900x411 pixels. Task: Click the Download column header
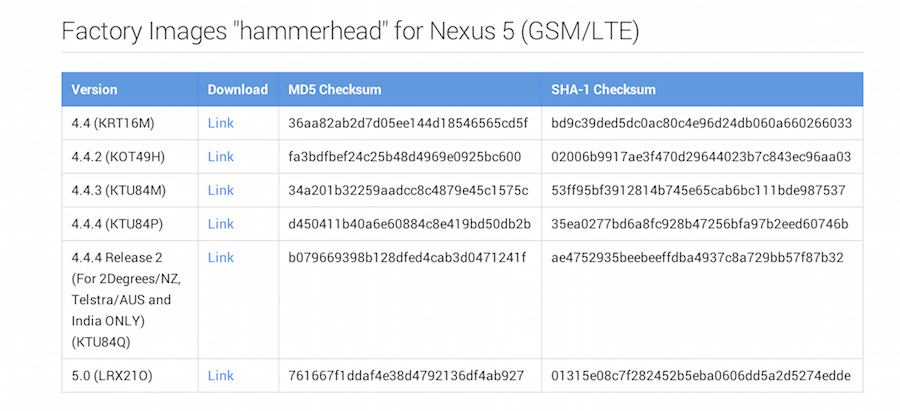pos(237,90)
